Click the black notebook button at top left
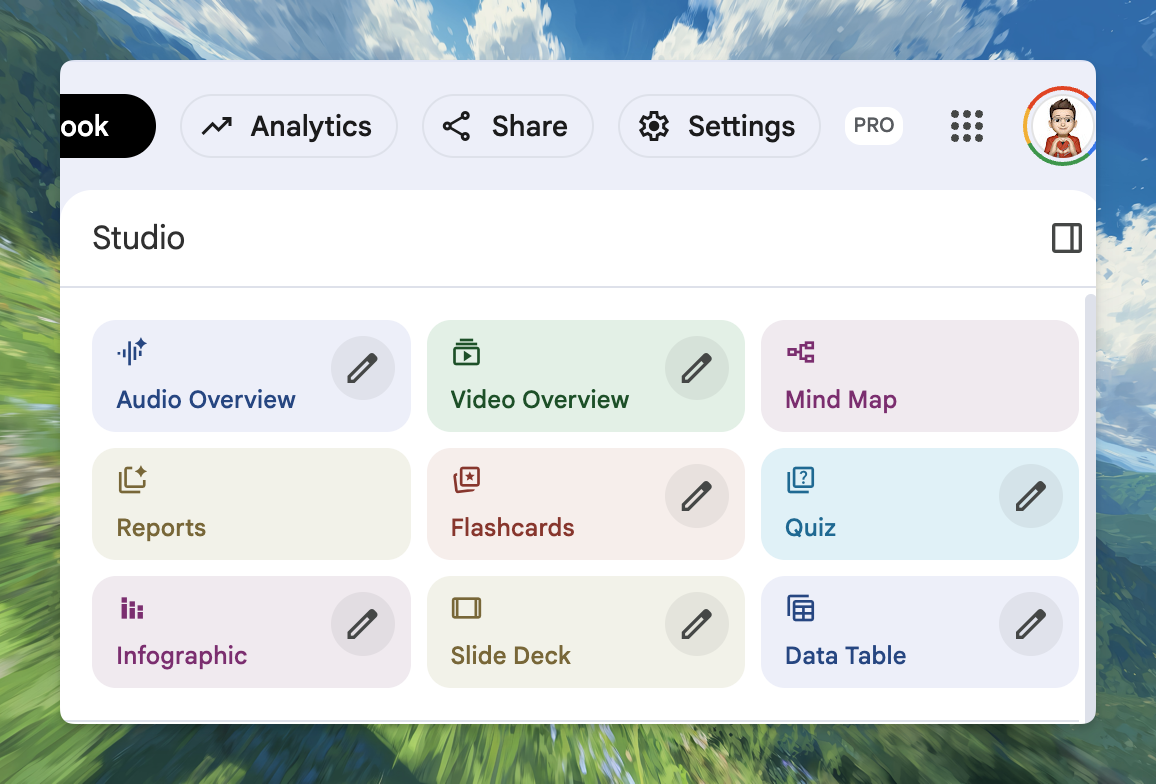The image size is (1156, 784). pyautogui.click(x=105, y=126)
